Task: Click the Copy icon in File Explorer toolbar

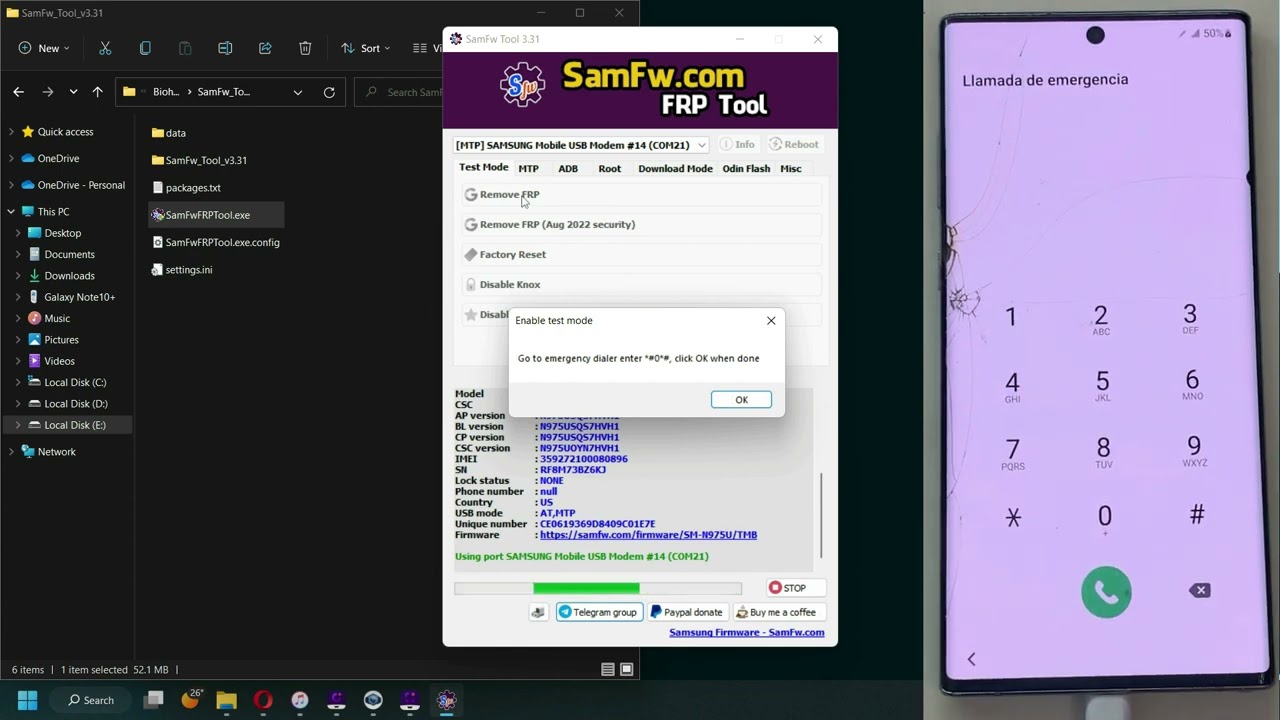Action: coord(145,48)
